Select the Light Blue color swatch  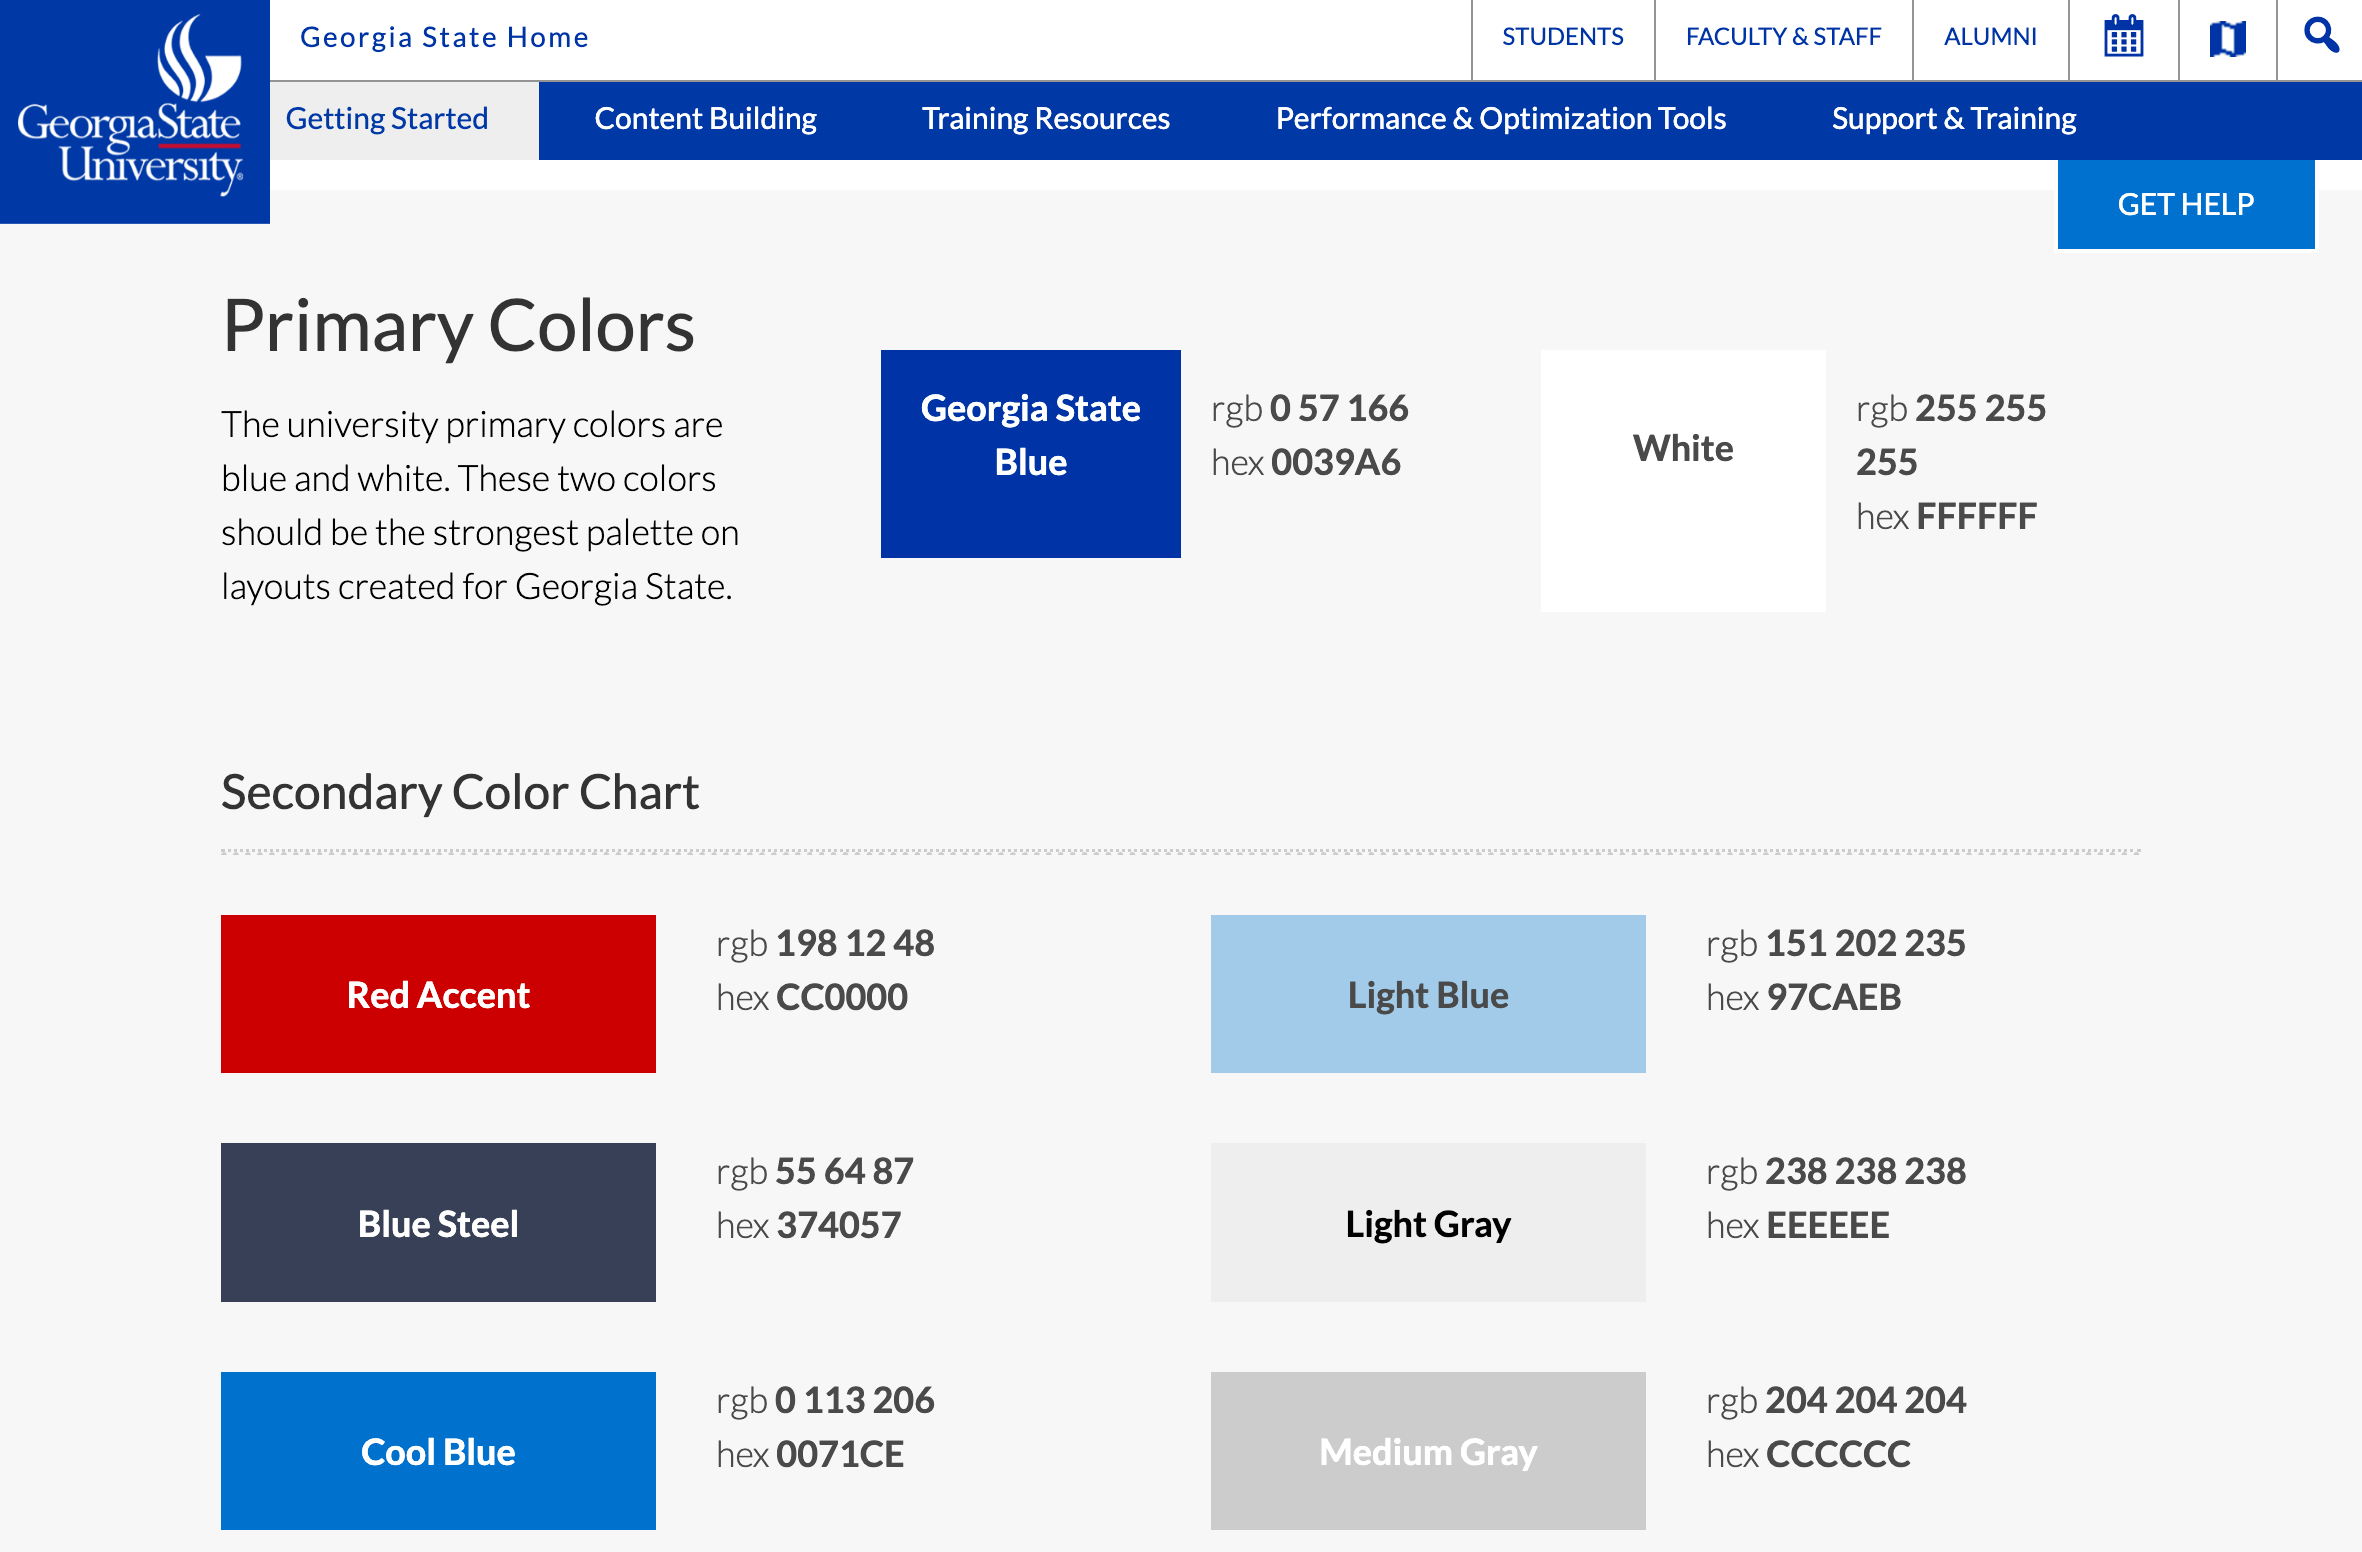coord(1427,994)
